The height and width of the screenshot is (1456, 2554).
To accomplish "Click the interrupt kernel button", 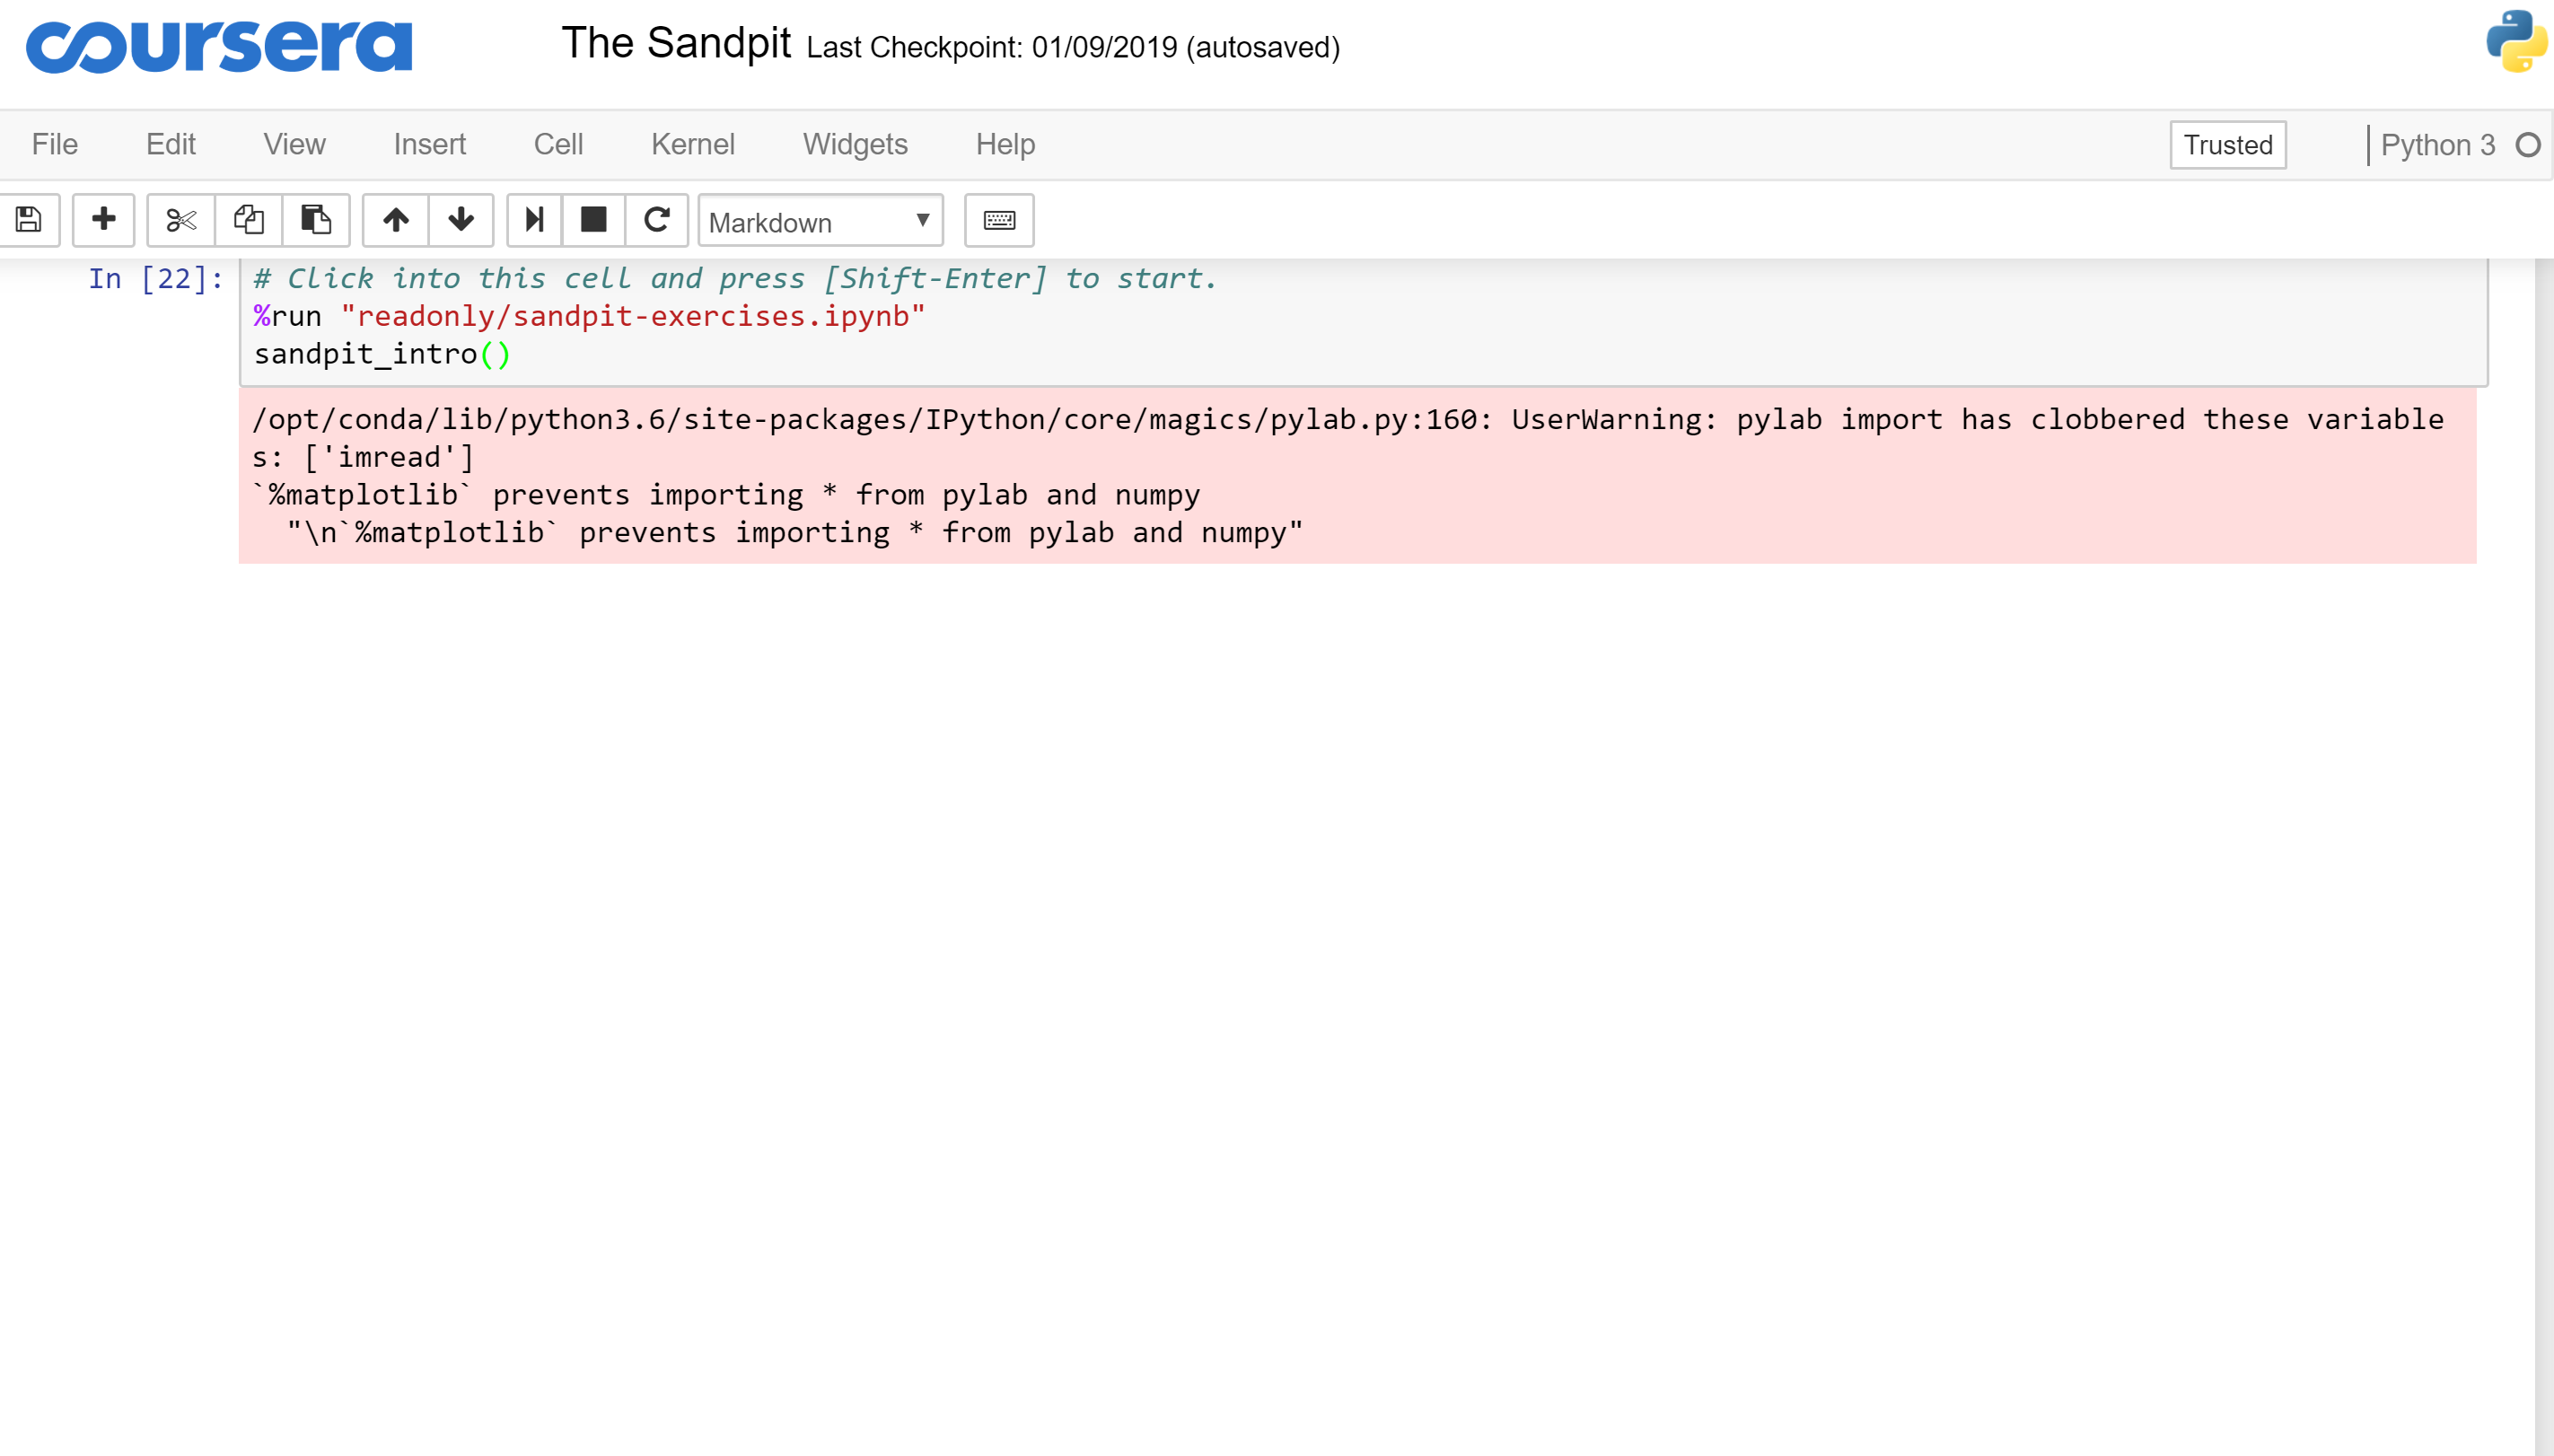I will (x=592, y=219).
